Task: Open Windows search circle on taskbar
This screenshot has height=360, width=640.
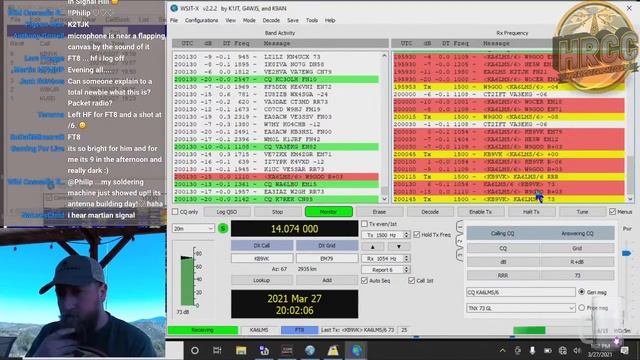Action: tap(195, 350)
